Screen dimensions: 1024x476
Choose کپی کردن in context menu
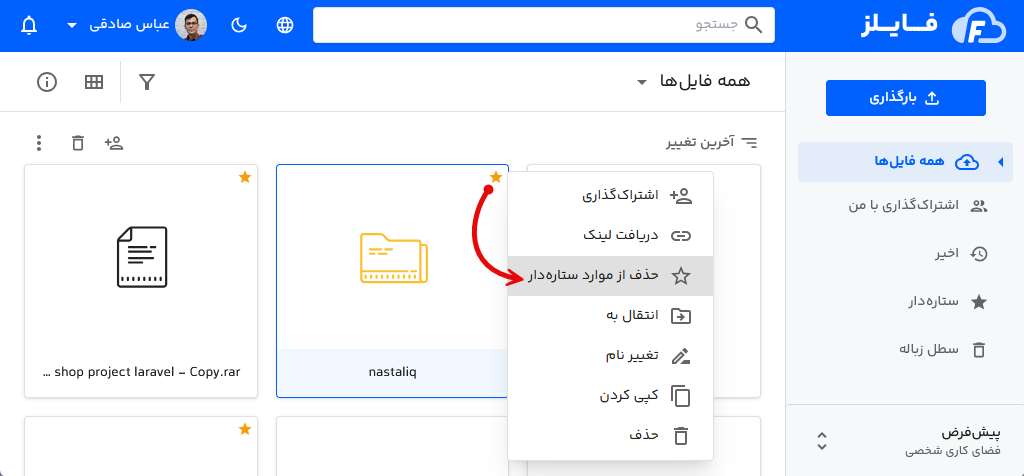[x=610, y=396]
